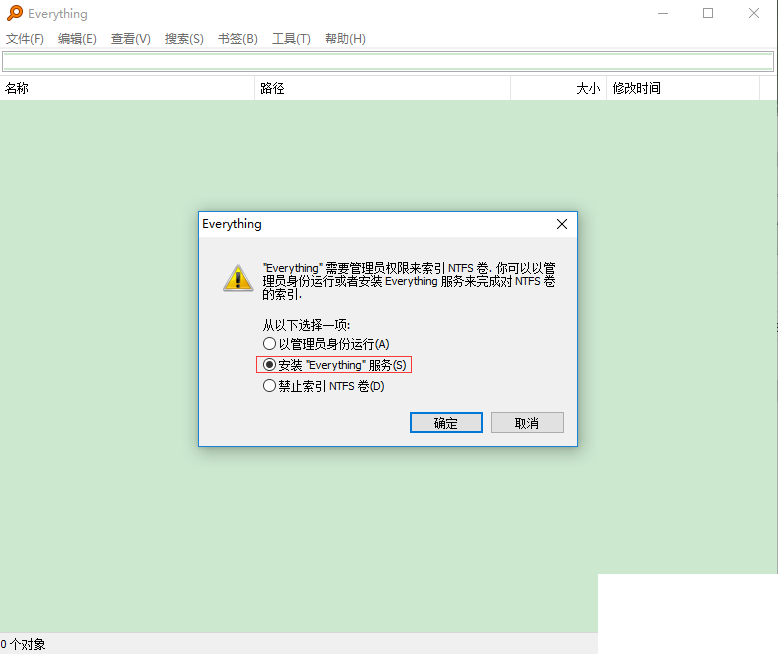Open the 文件(F) menu
Image resolution: width=778 pixels, height=654 pixels.
tap(24, 39)
